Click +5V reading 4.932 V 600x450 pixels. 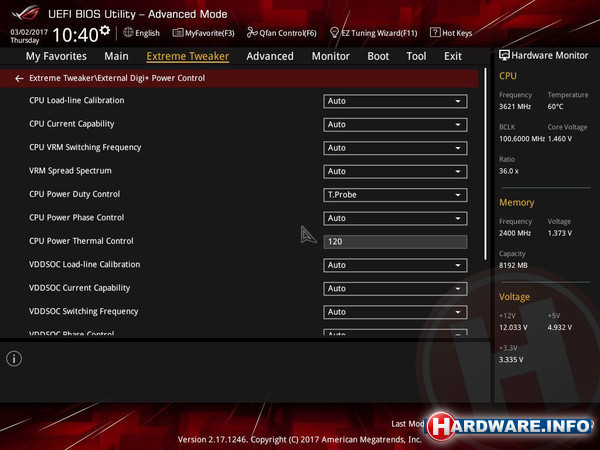point(560,328)
